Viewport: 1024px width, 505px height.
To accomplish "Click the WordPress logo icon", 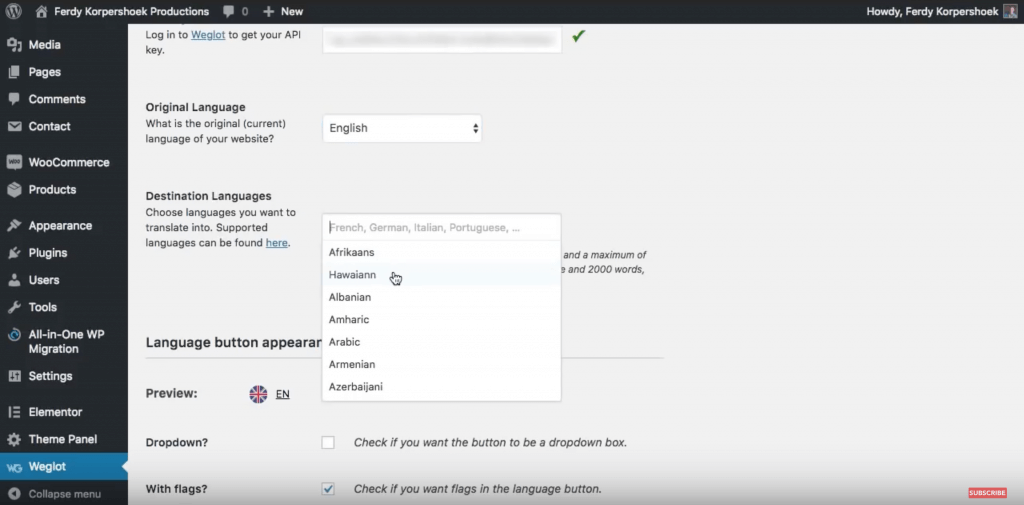I will point(14,11).
